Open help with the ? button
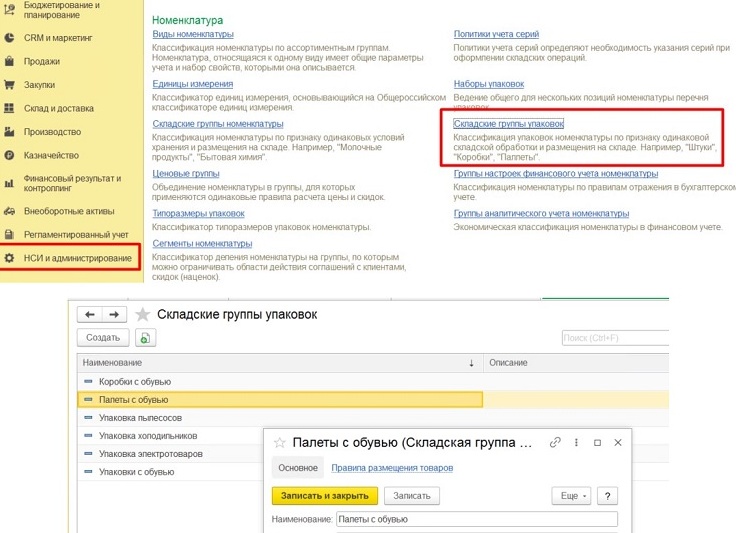 click(607, 496)
